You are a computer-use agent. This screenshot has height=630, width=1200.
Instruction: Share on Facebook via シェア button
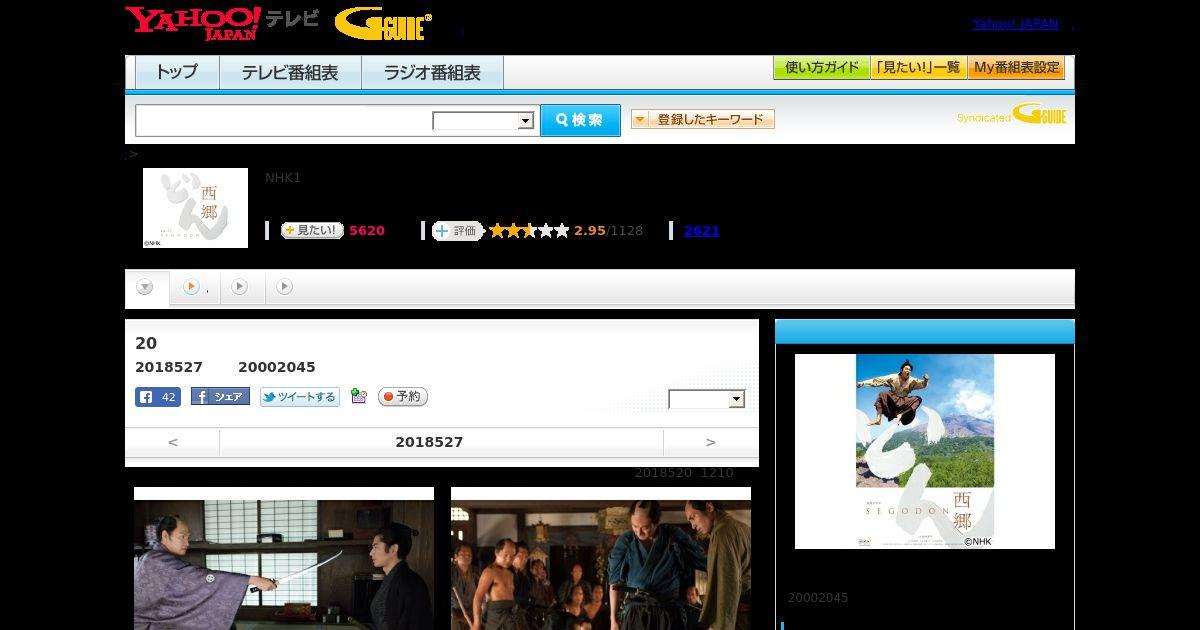220,397
